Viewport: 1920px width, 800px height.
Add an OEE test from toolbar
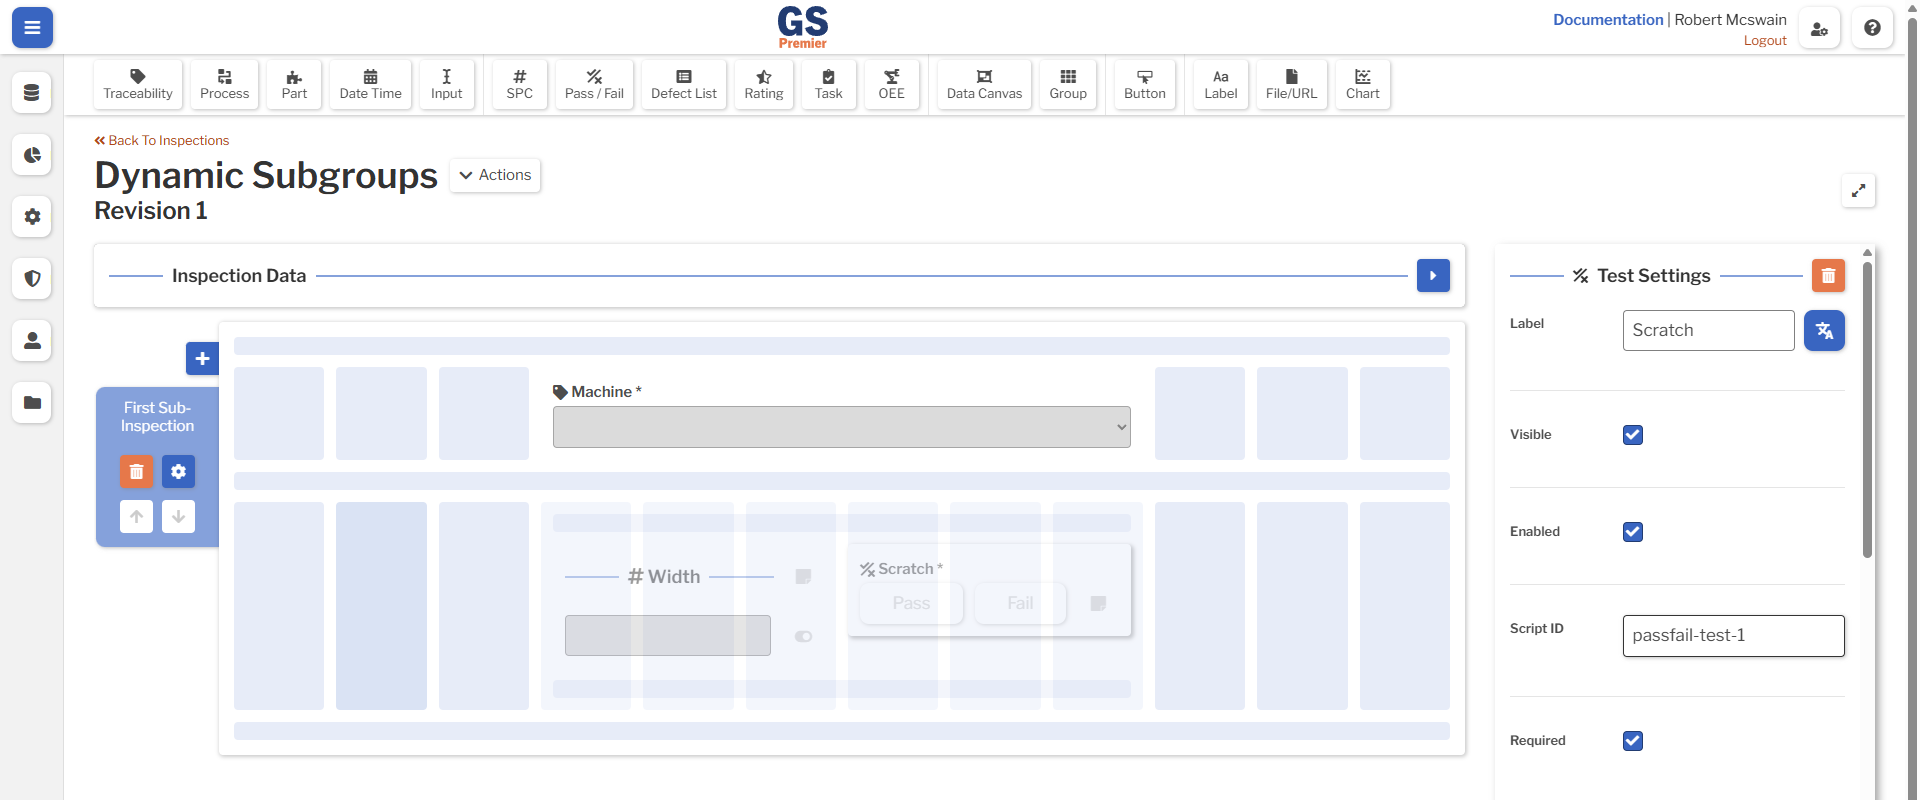click(892, 84)
